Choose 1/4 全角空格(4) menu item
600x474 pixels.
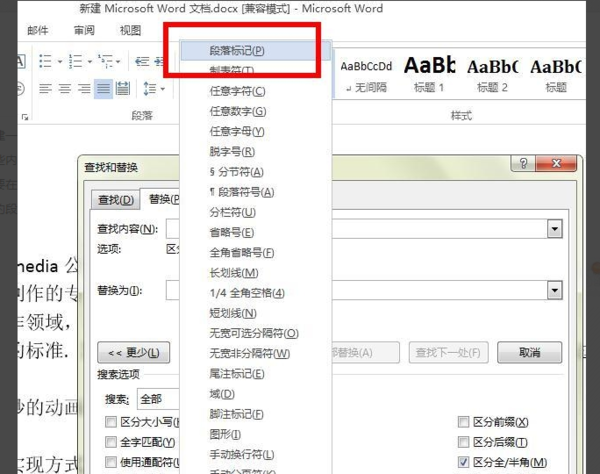(x=256, y=293)
